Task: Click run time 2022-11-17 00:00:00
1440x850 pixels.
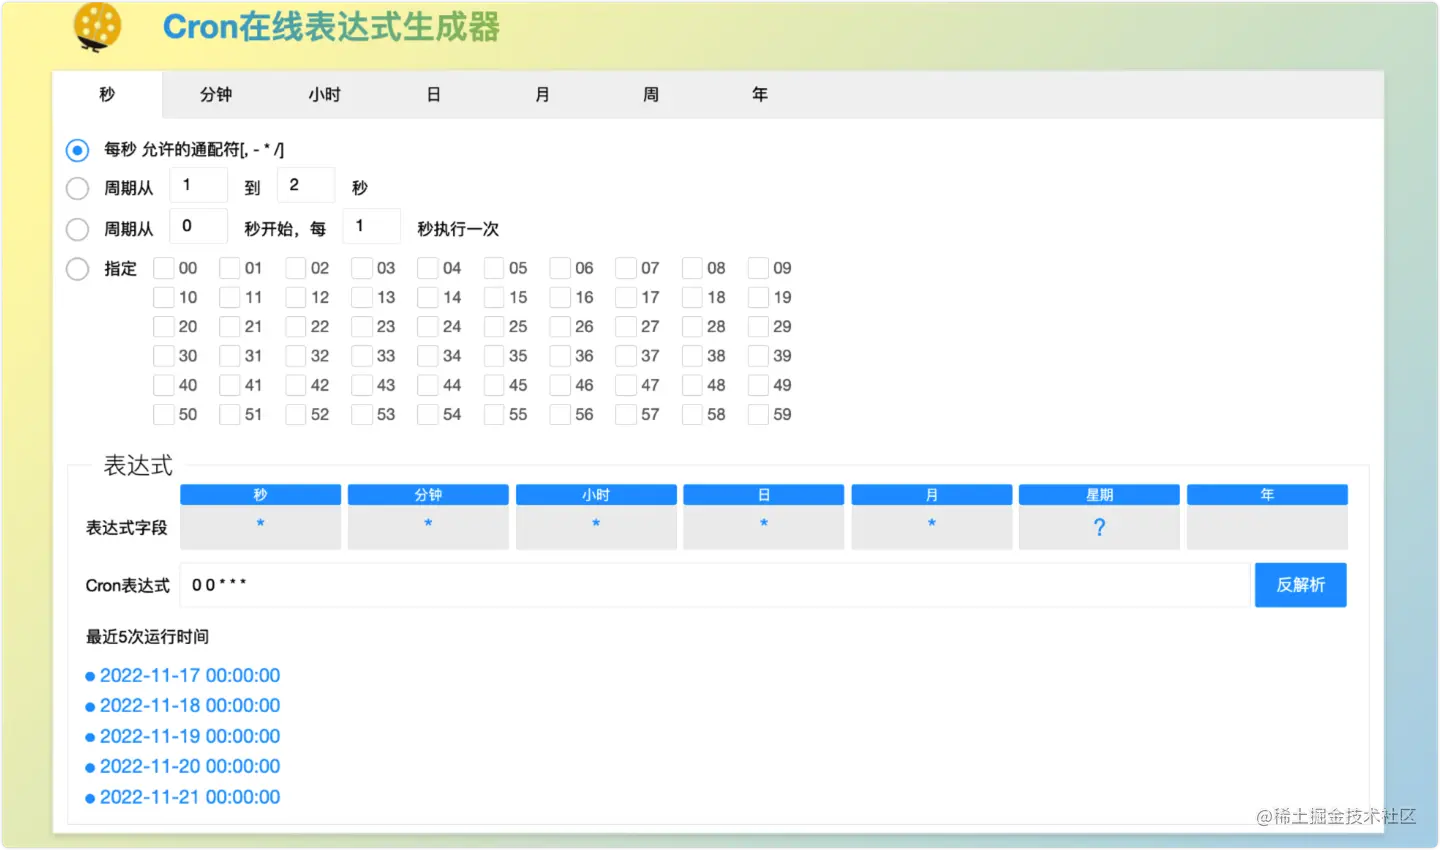Action: pos(190,676)
